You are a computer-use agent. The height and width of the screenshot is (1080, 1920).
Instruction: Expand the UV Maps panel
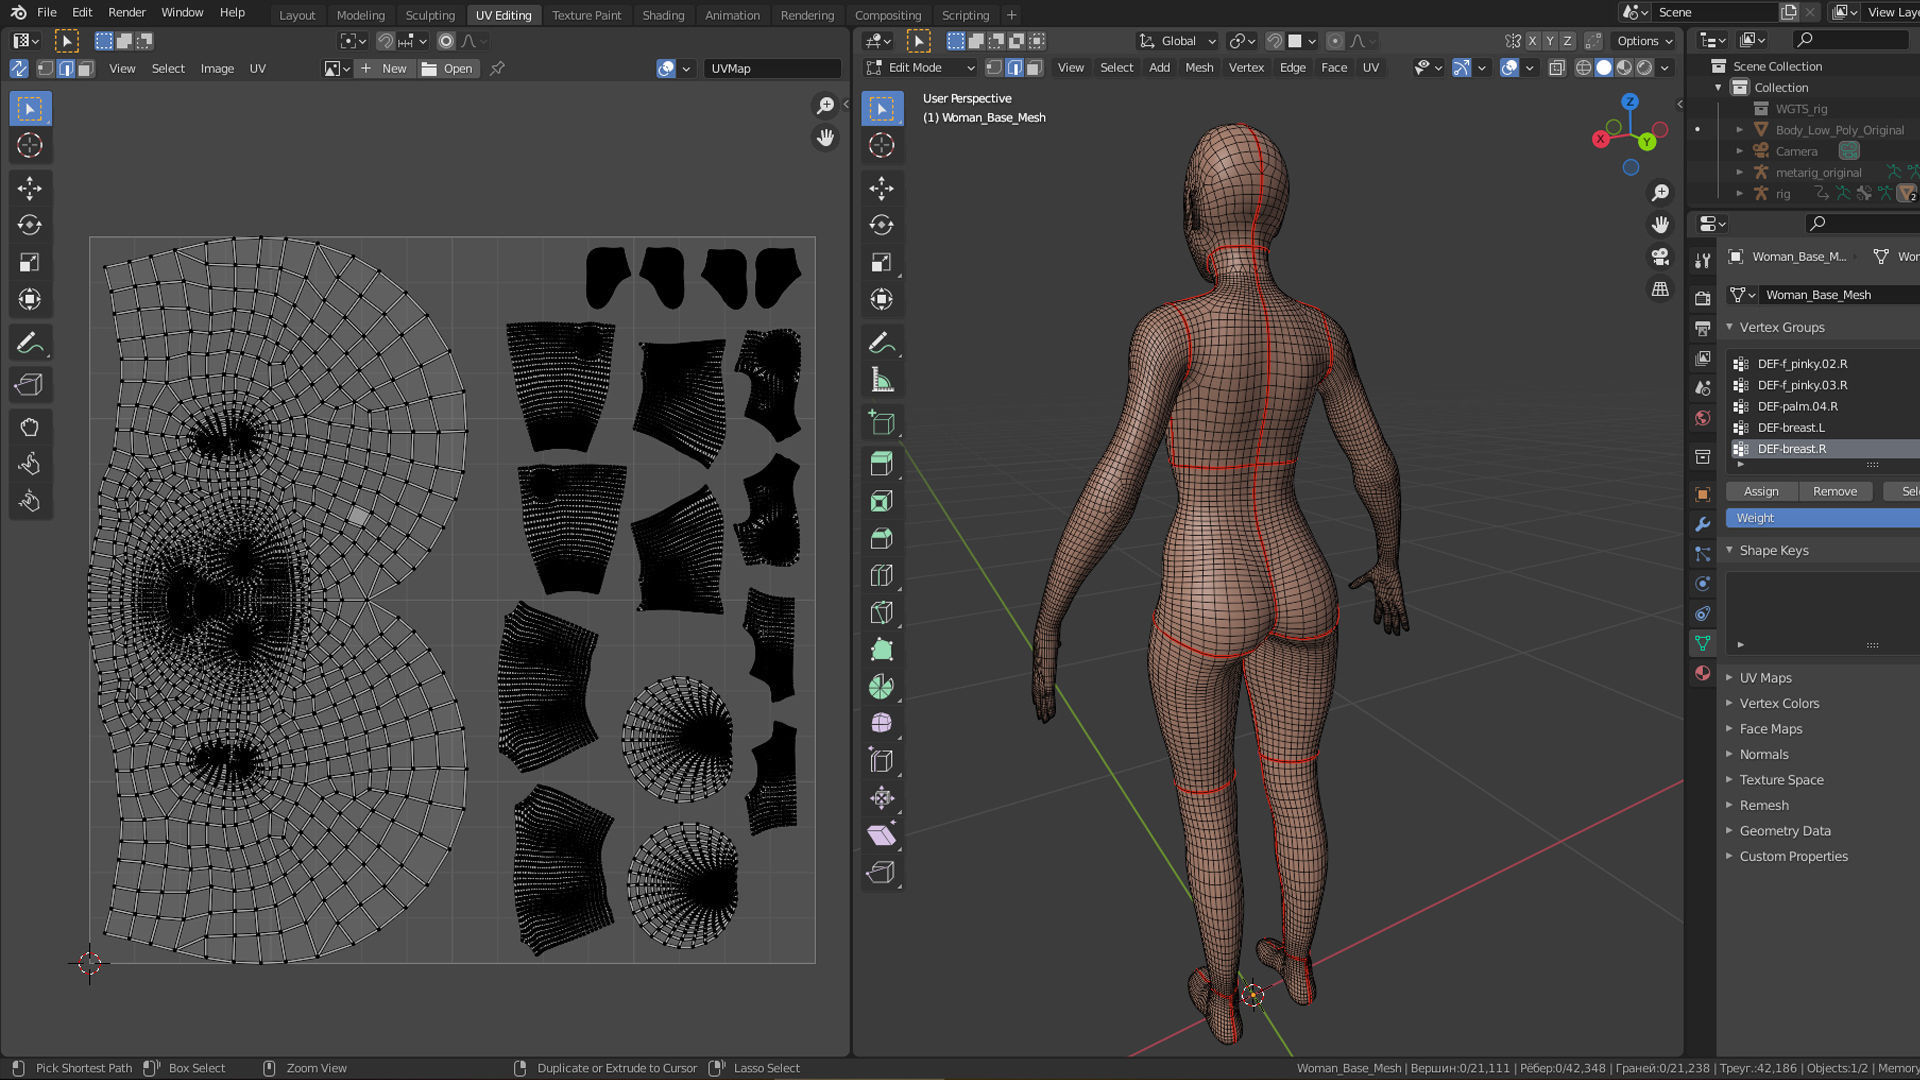click(1729, 678)
